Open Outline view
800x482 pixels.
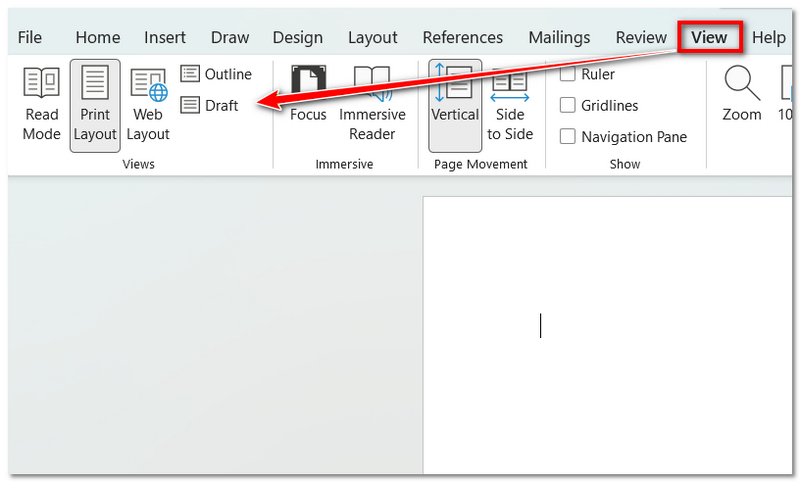[217, 74]
